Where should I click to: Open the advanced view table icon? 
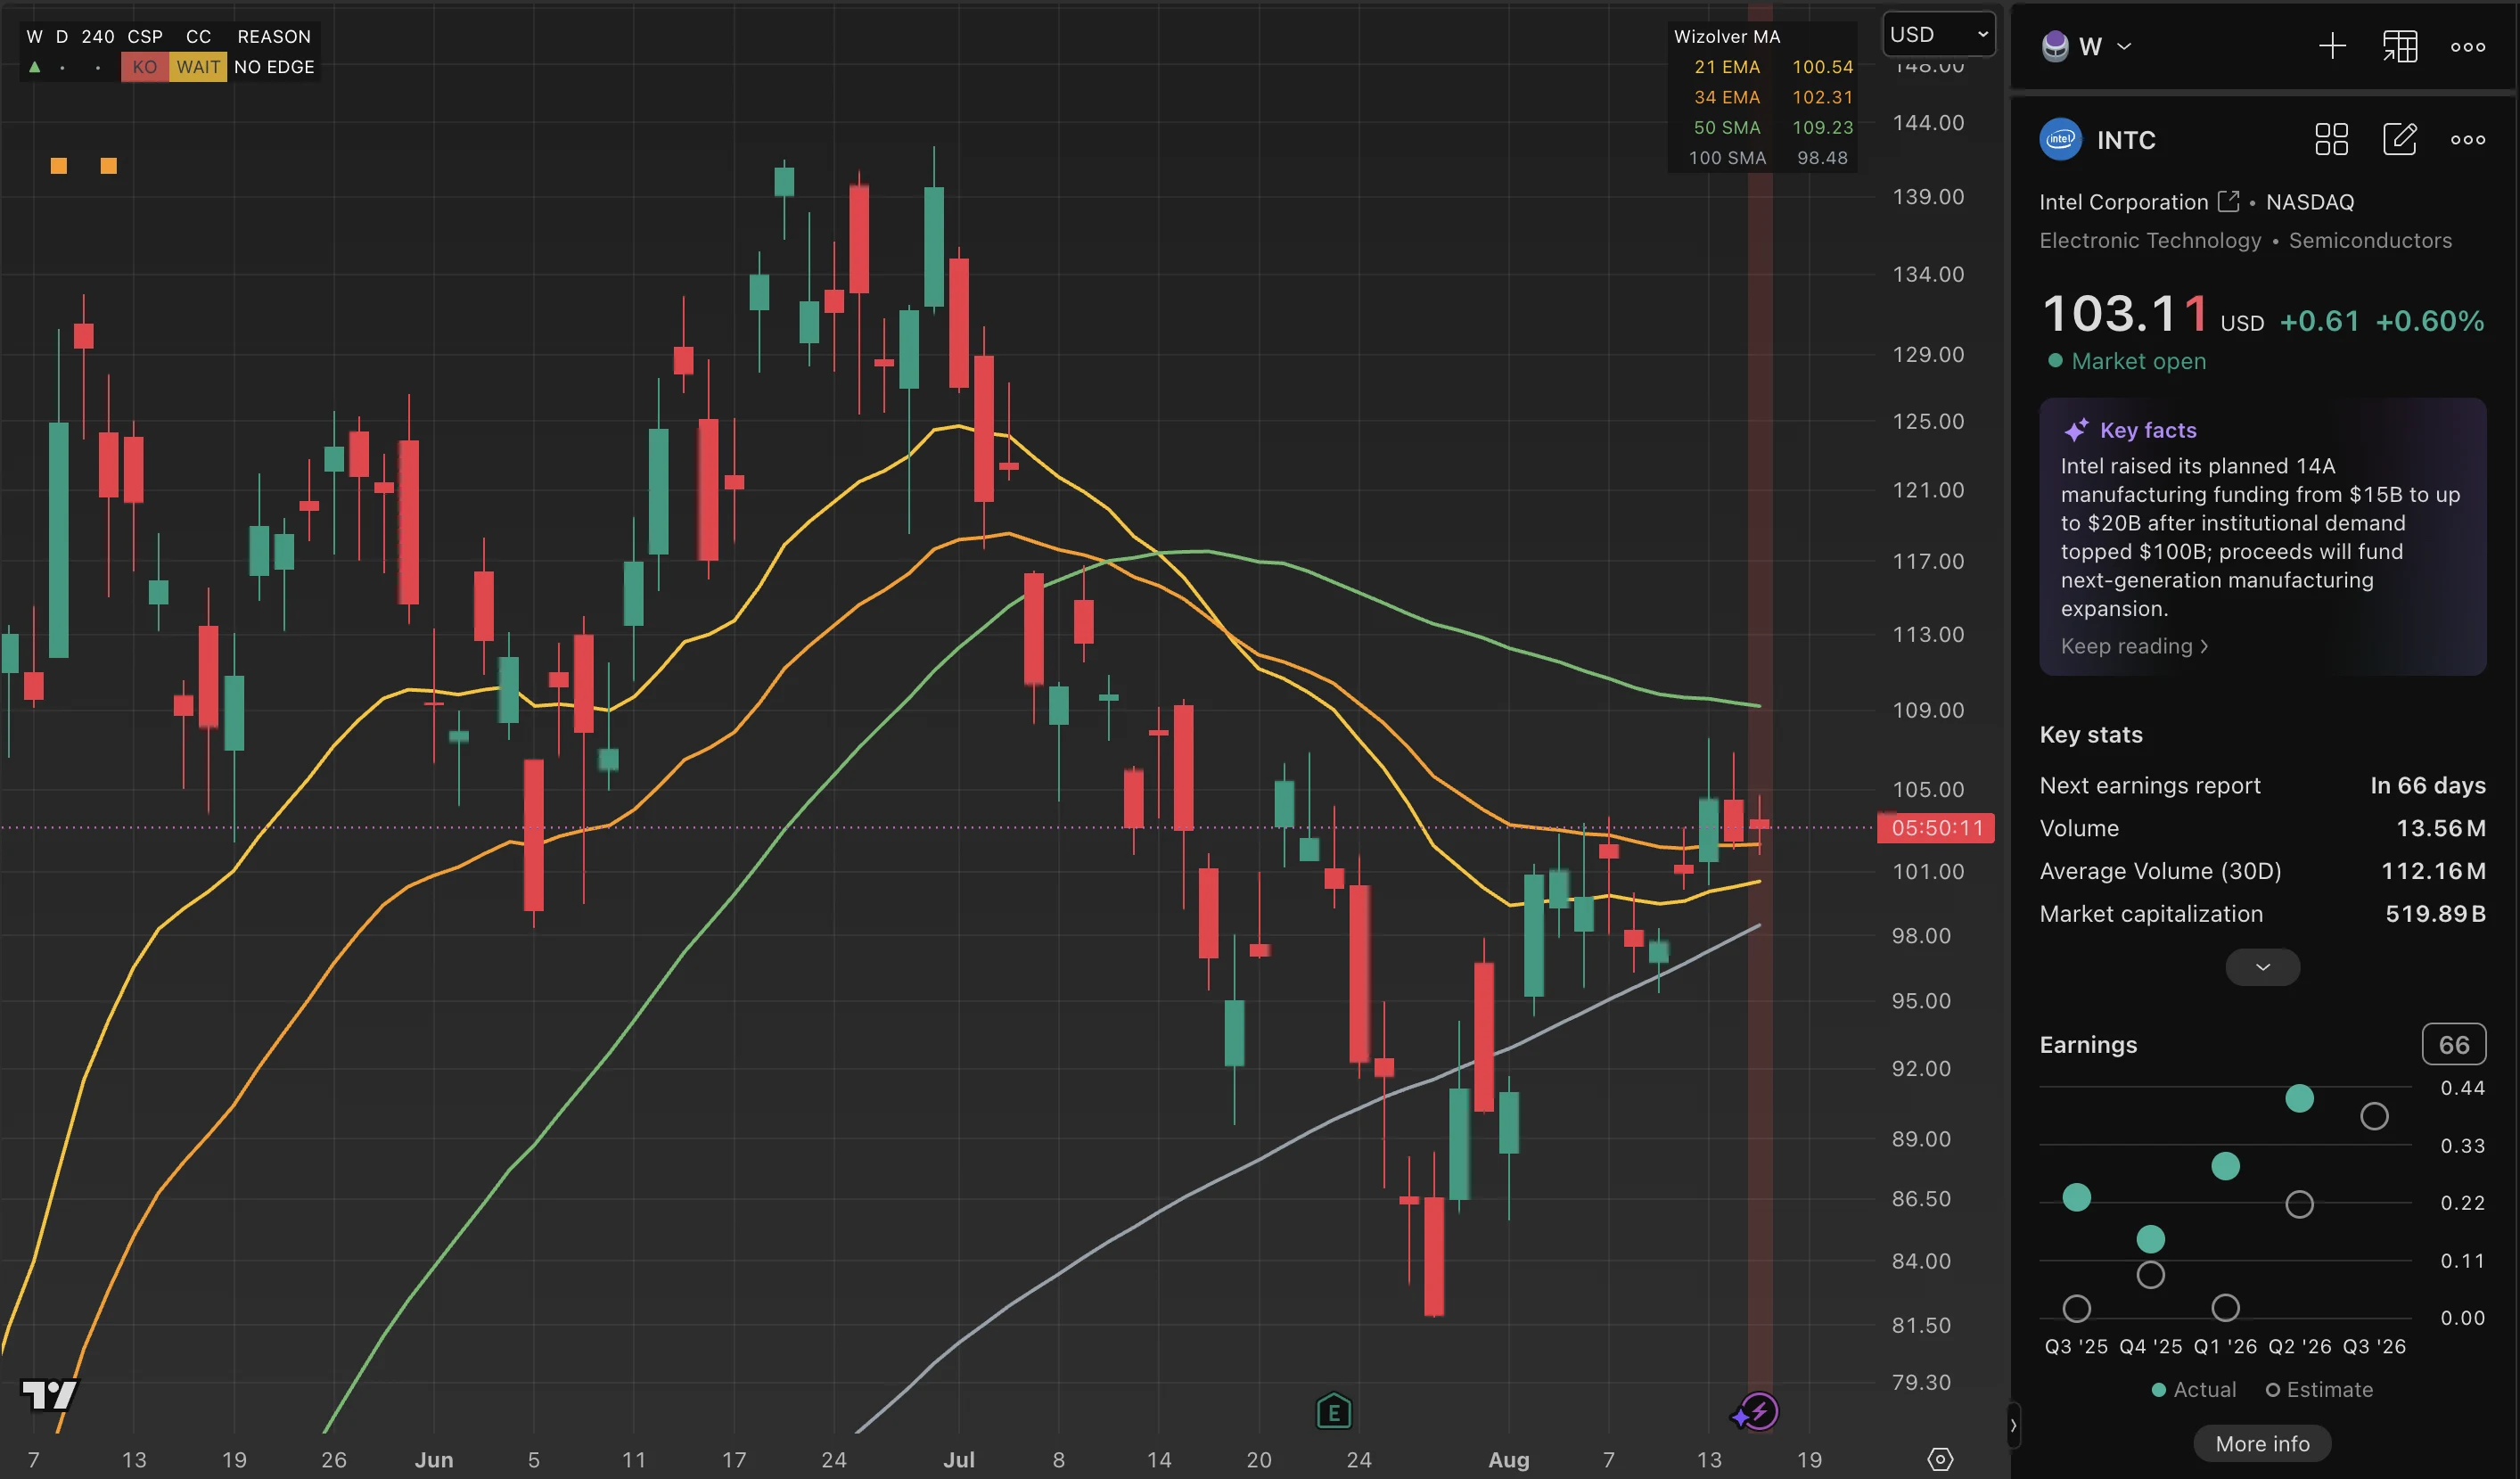coord(2400,46)
